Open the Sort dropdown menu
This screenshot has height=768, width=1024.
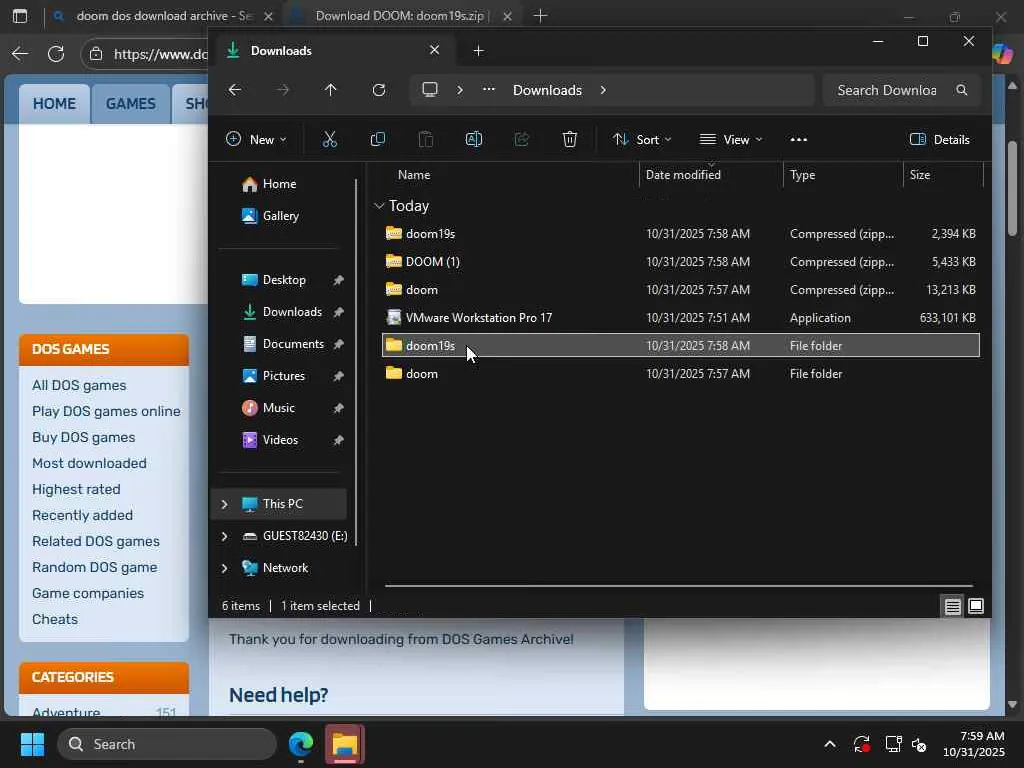click(641, 139)
